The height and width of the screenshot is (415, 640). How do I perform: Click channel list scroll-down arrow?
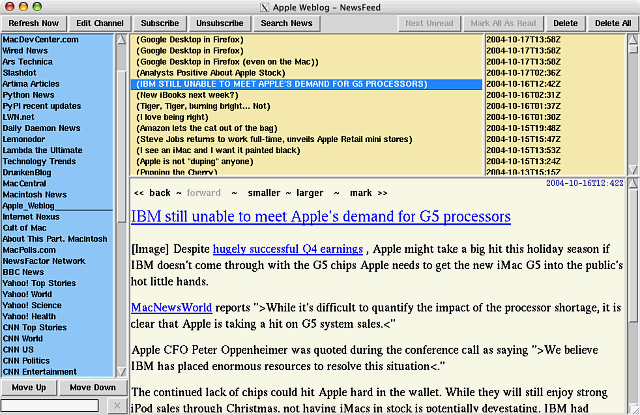point(122,371)
